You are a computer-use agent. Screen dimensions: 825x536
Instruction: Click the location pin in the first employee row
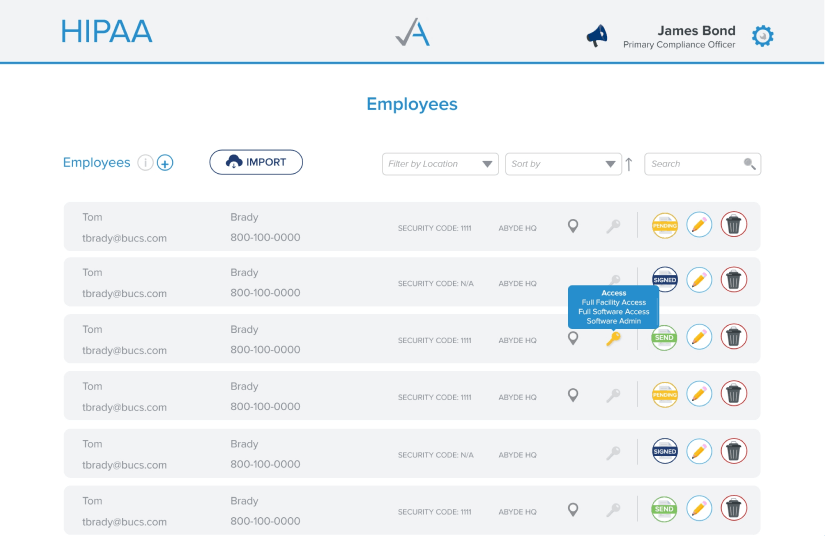573,226
